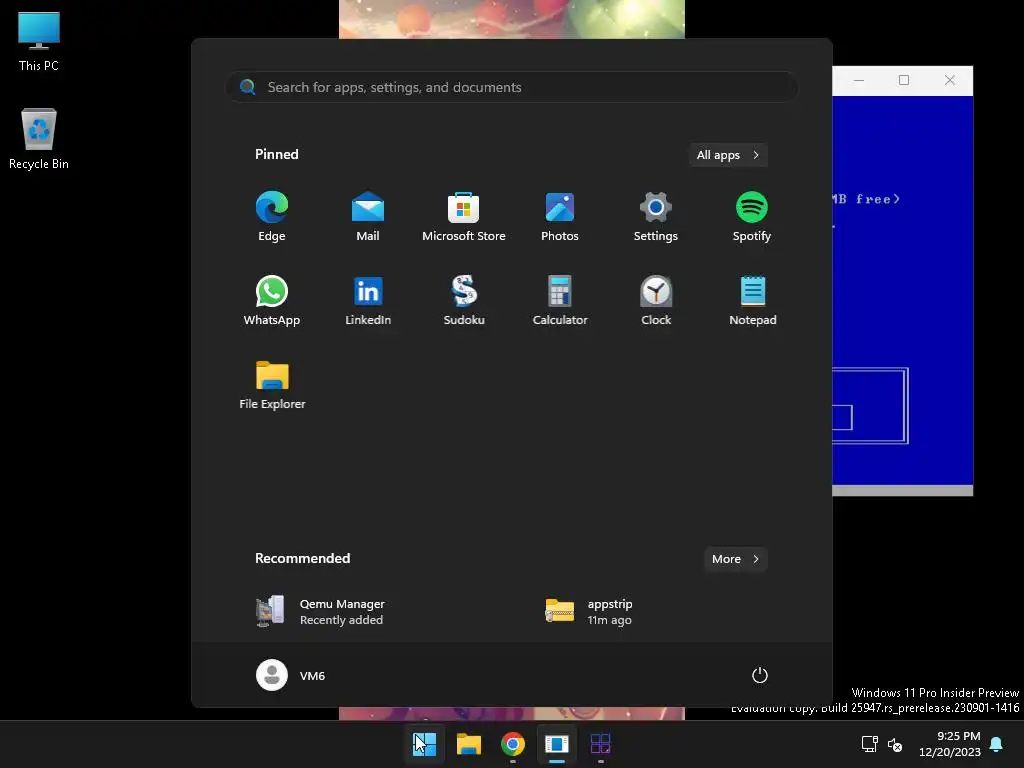This screenshot has width=1024, height=768.
Task: Open the network status tray icon
Action: (869, 744)
